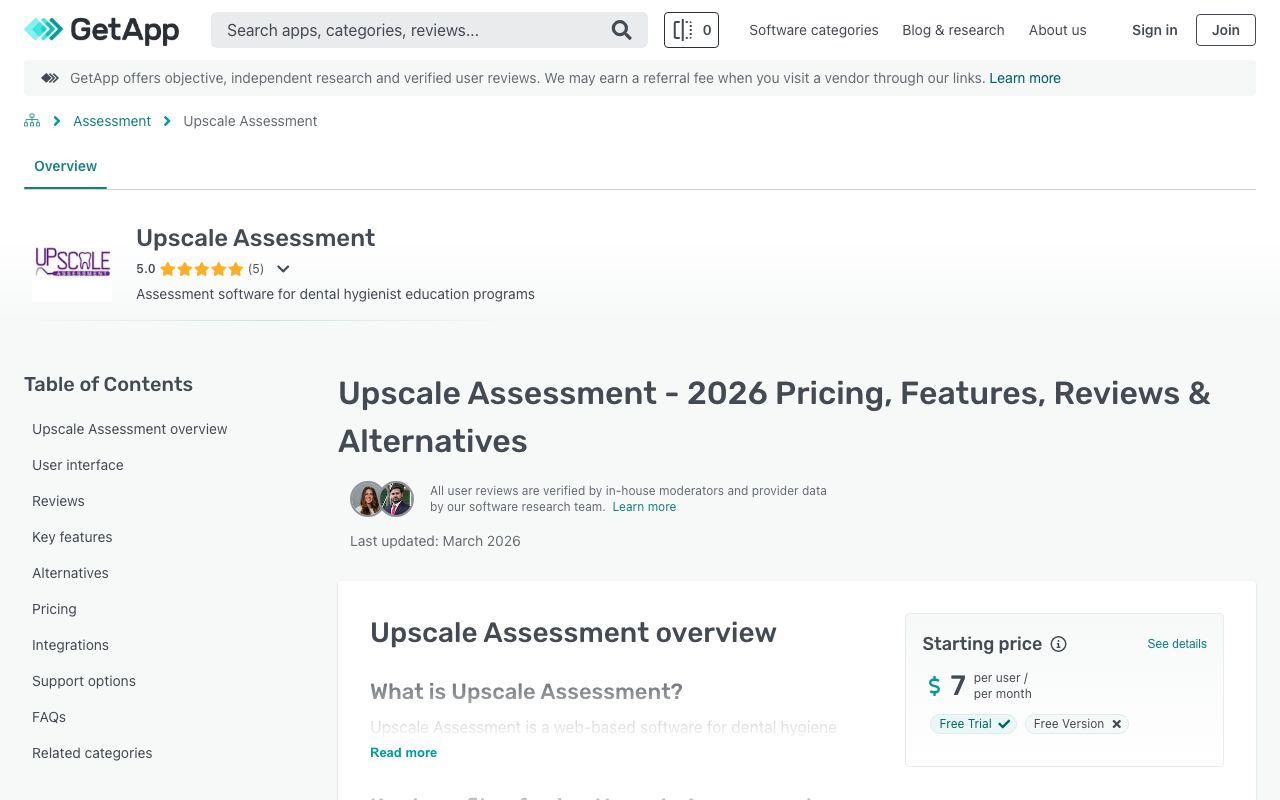
Task: Click the Free Trial badge
Action: click(x=974, y=724)
